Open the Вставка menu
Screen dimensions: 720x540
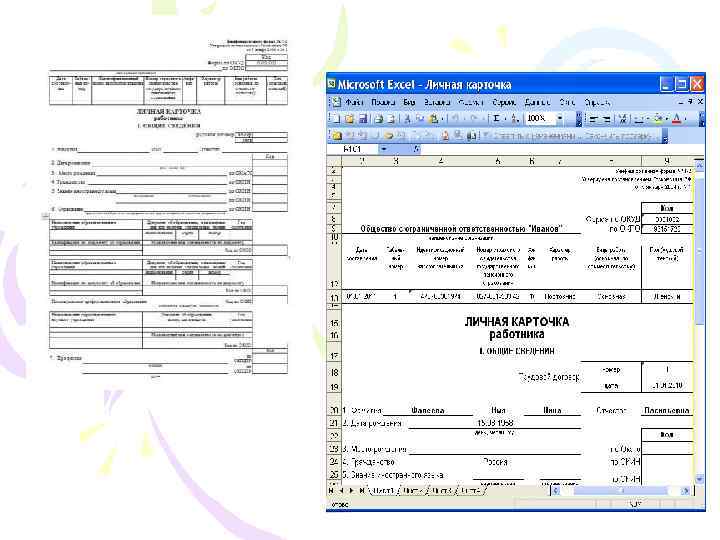pyautogui.click(x=437, y=102)
